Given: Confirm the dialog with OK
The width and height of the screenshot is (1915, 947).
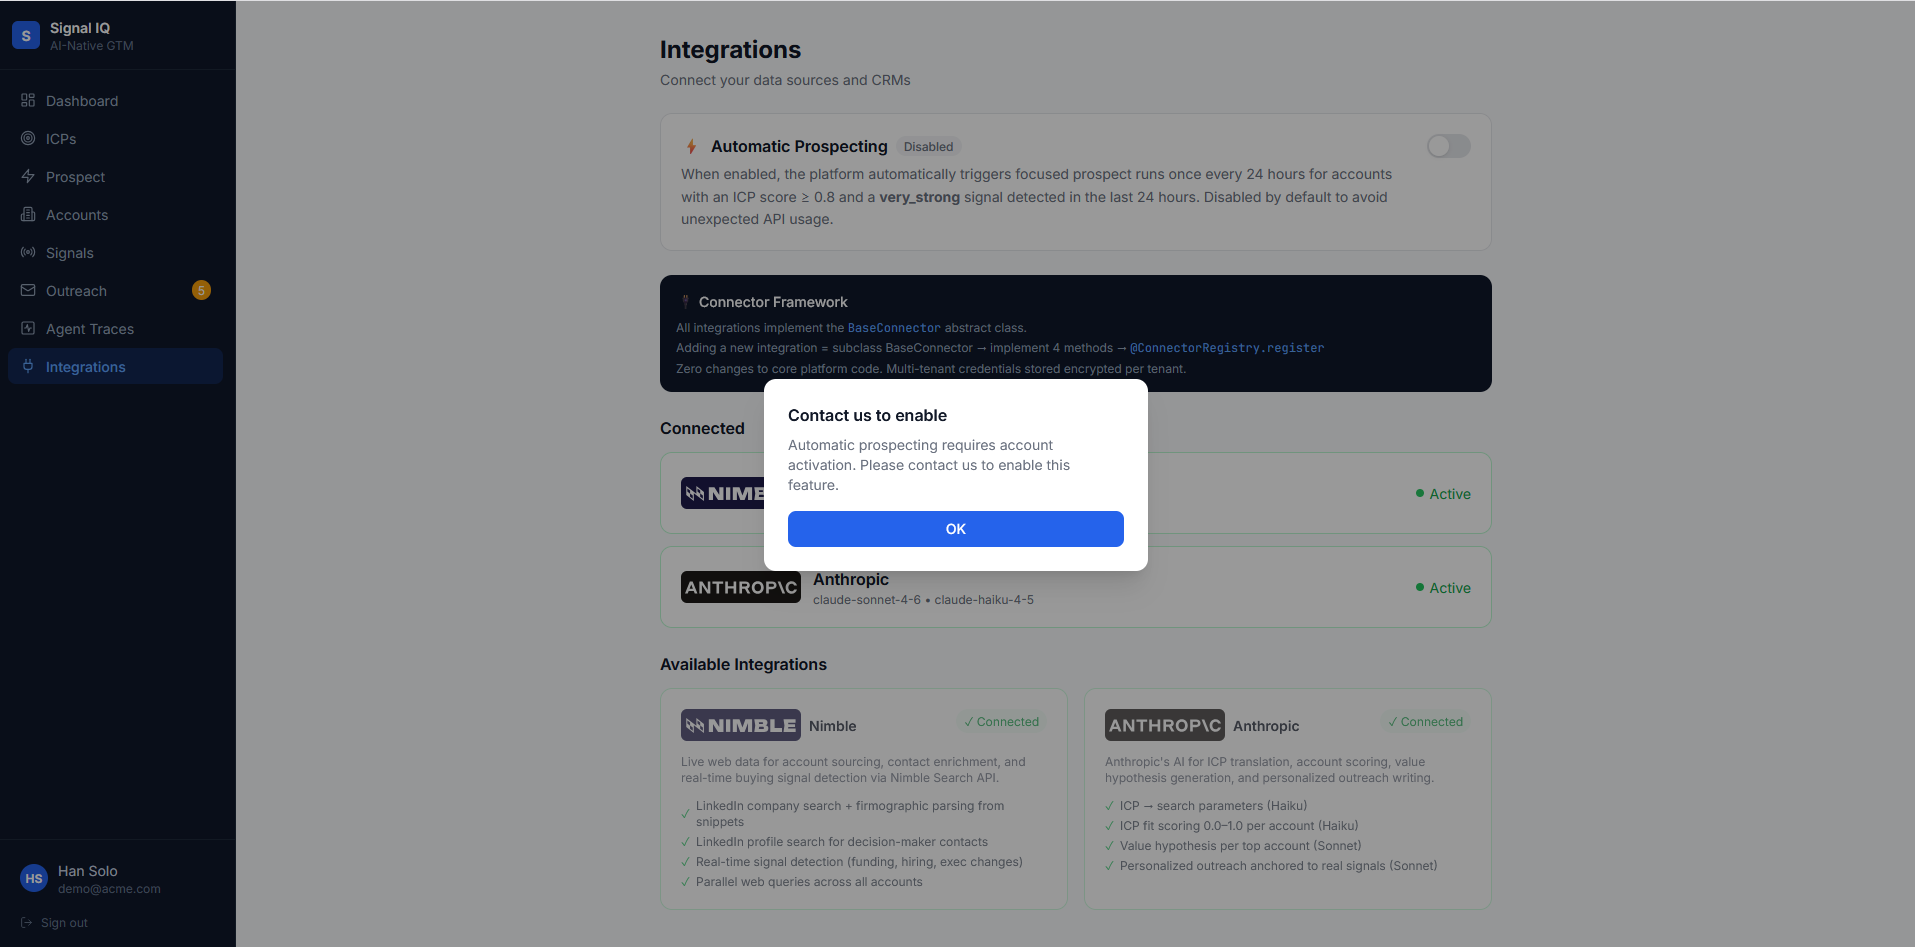Looking at the screenshot, I should (x=956, y=529).
